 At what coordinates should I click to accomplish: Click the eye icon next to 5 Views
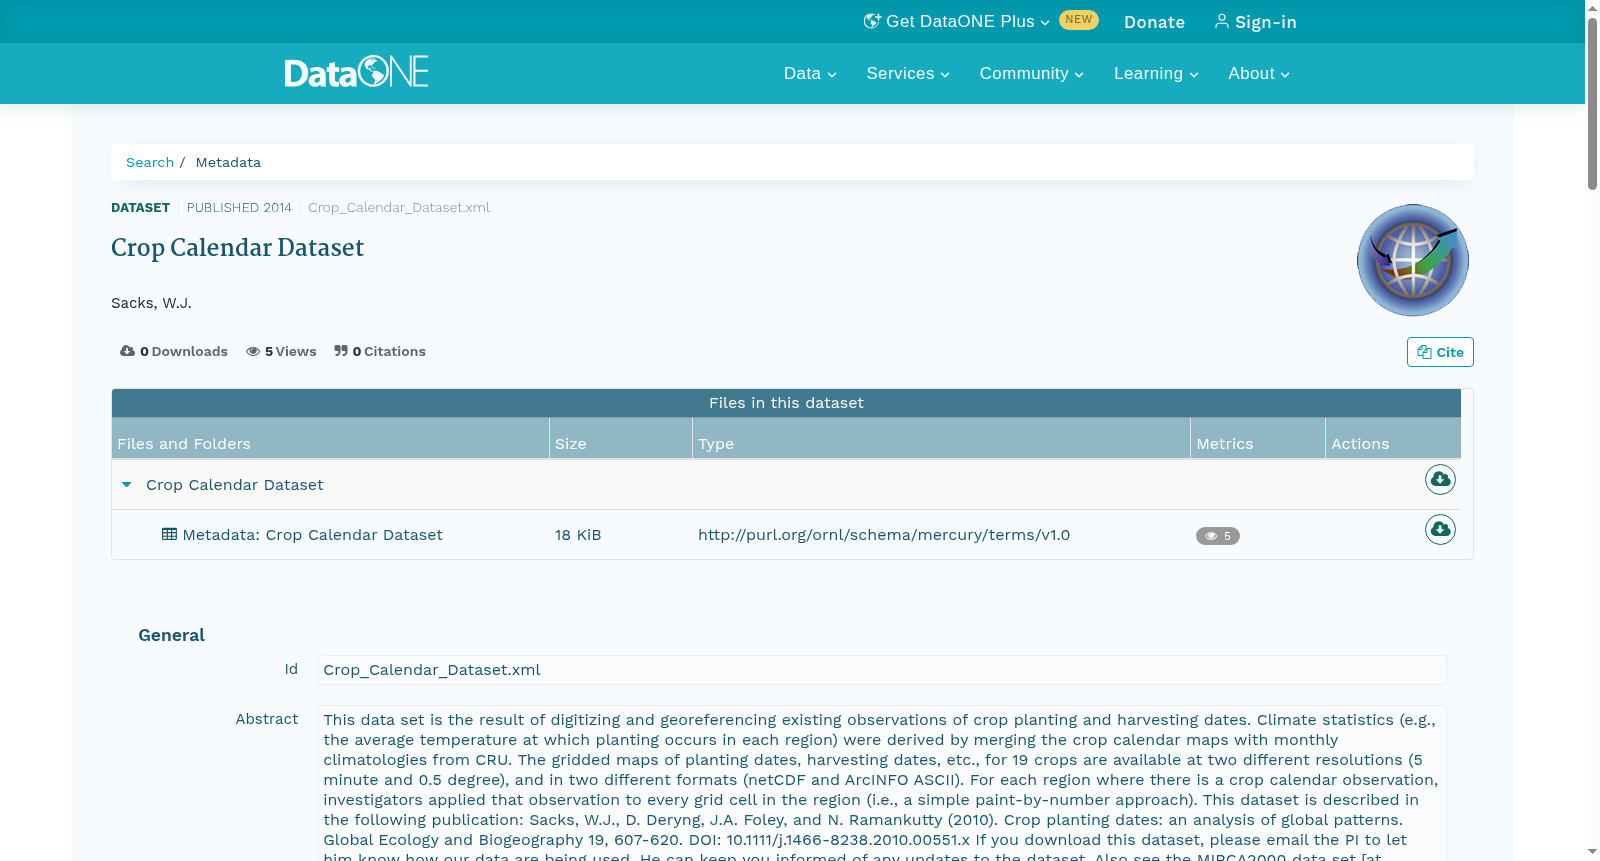point(253,351)
